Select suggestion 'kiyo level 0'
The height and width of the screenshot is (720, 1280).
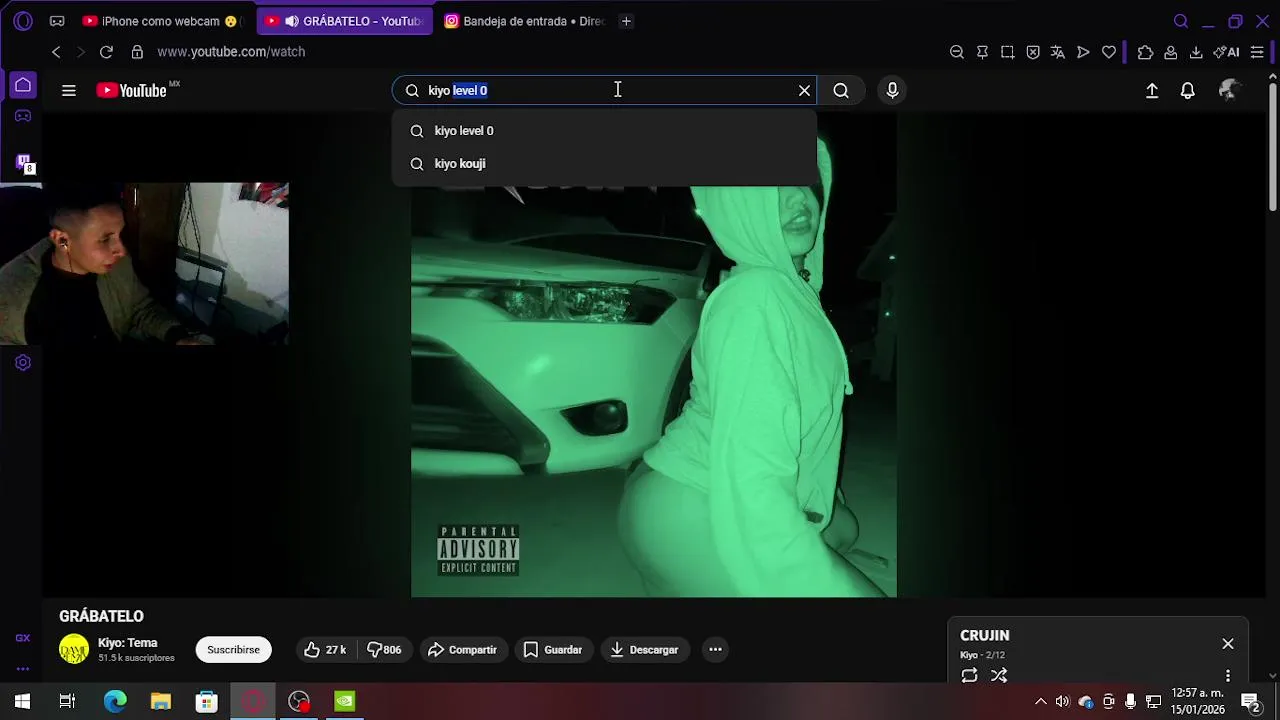(604, 131)
